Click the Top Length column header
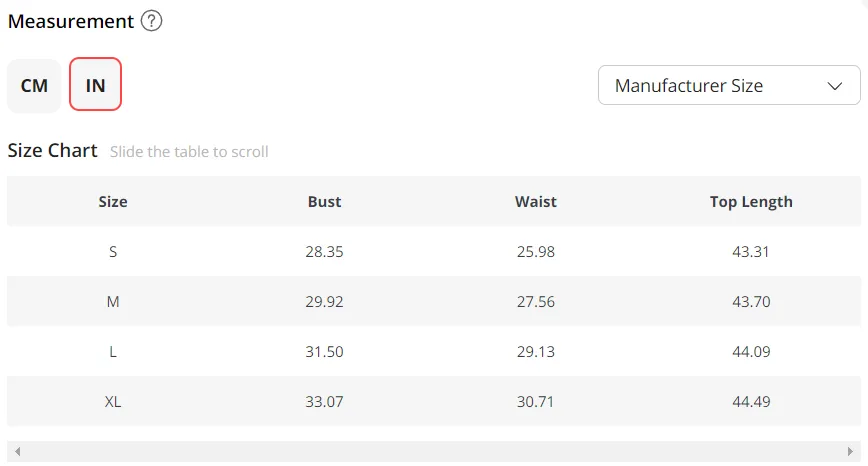The image size is (868, 466). (x=751, y=202)
